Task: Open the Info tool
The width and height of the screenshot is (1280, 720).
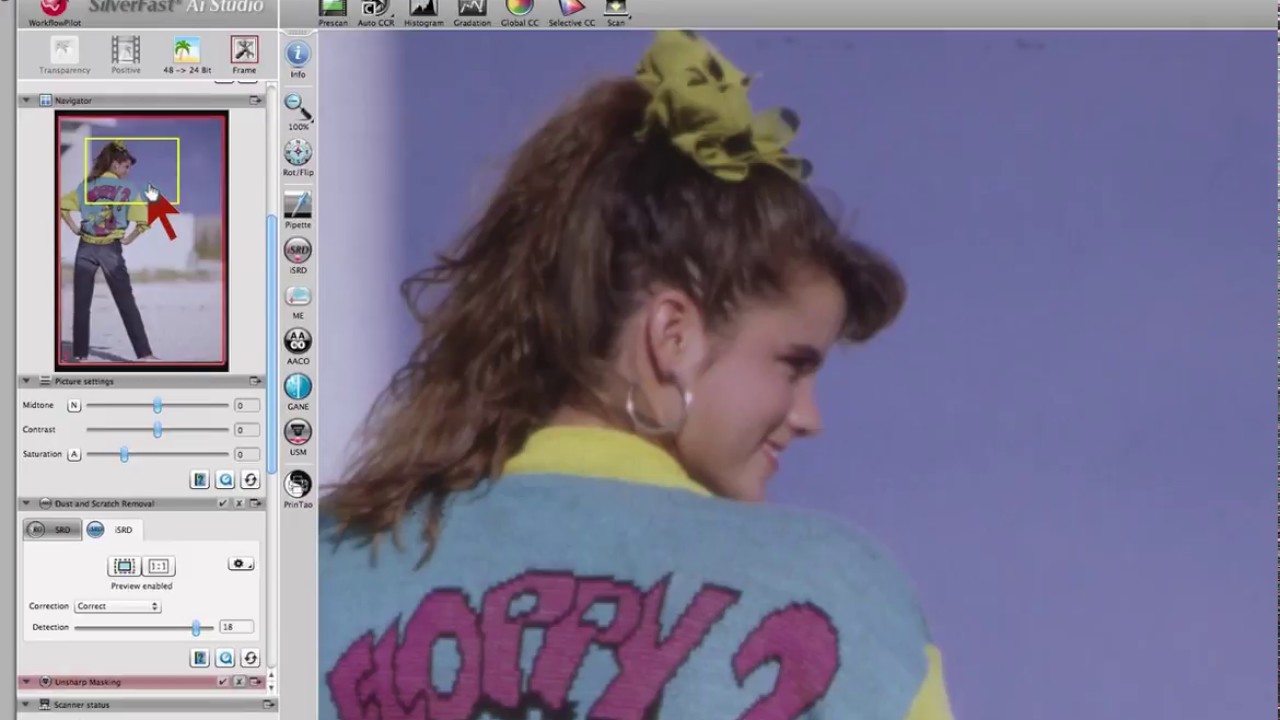Action: pos(298,60)
